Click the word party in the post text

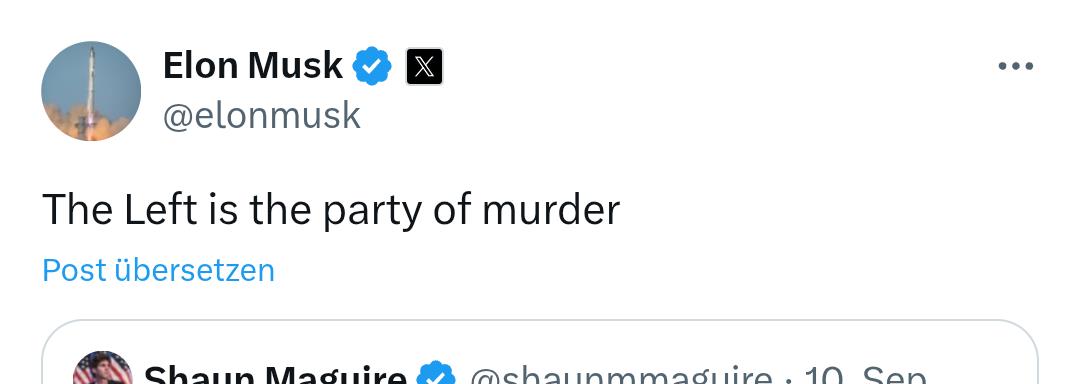[372, 211]
